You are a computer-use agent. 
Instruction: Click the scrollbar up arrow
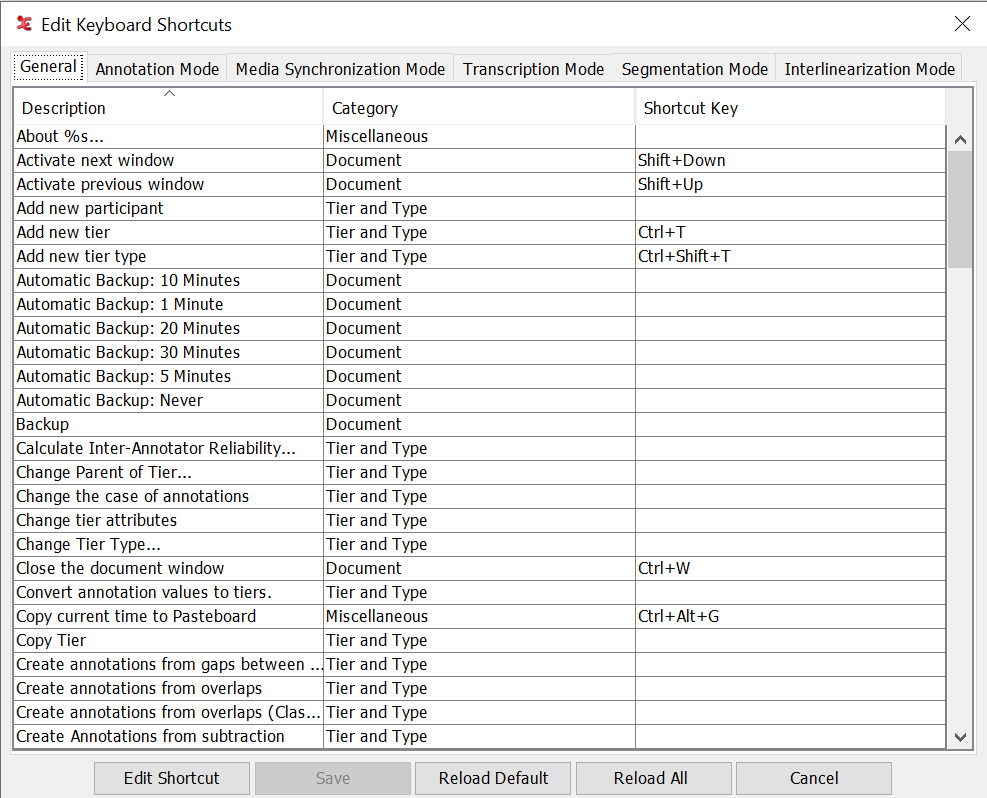960,138
